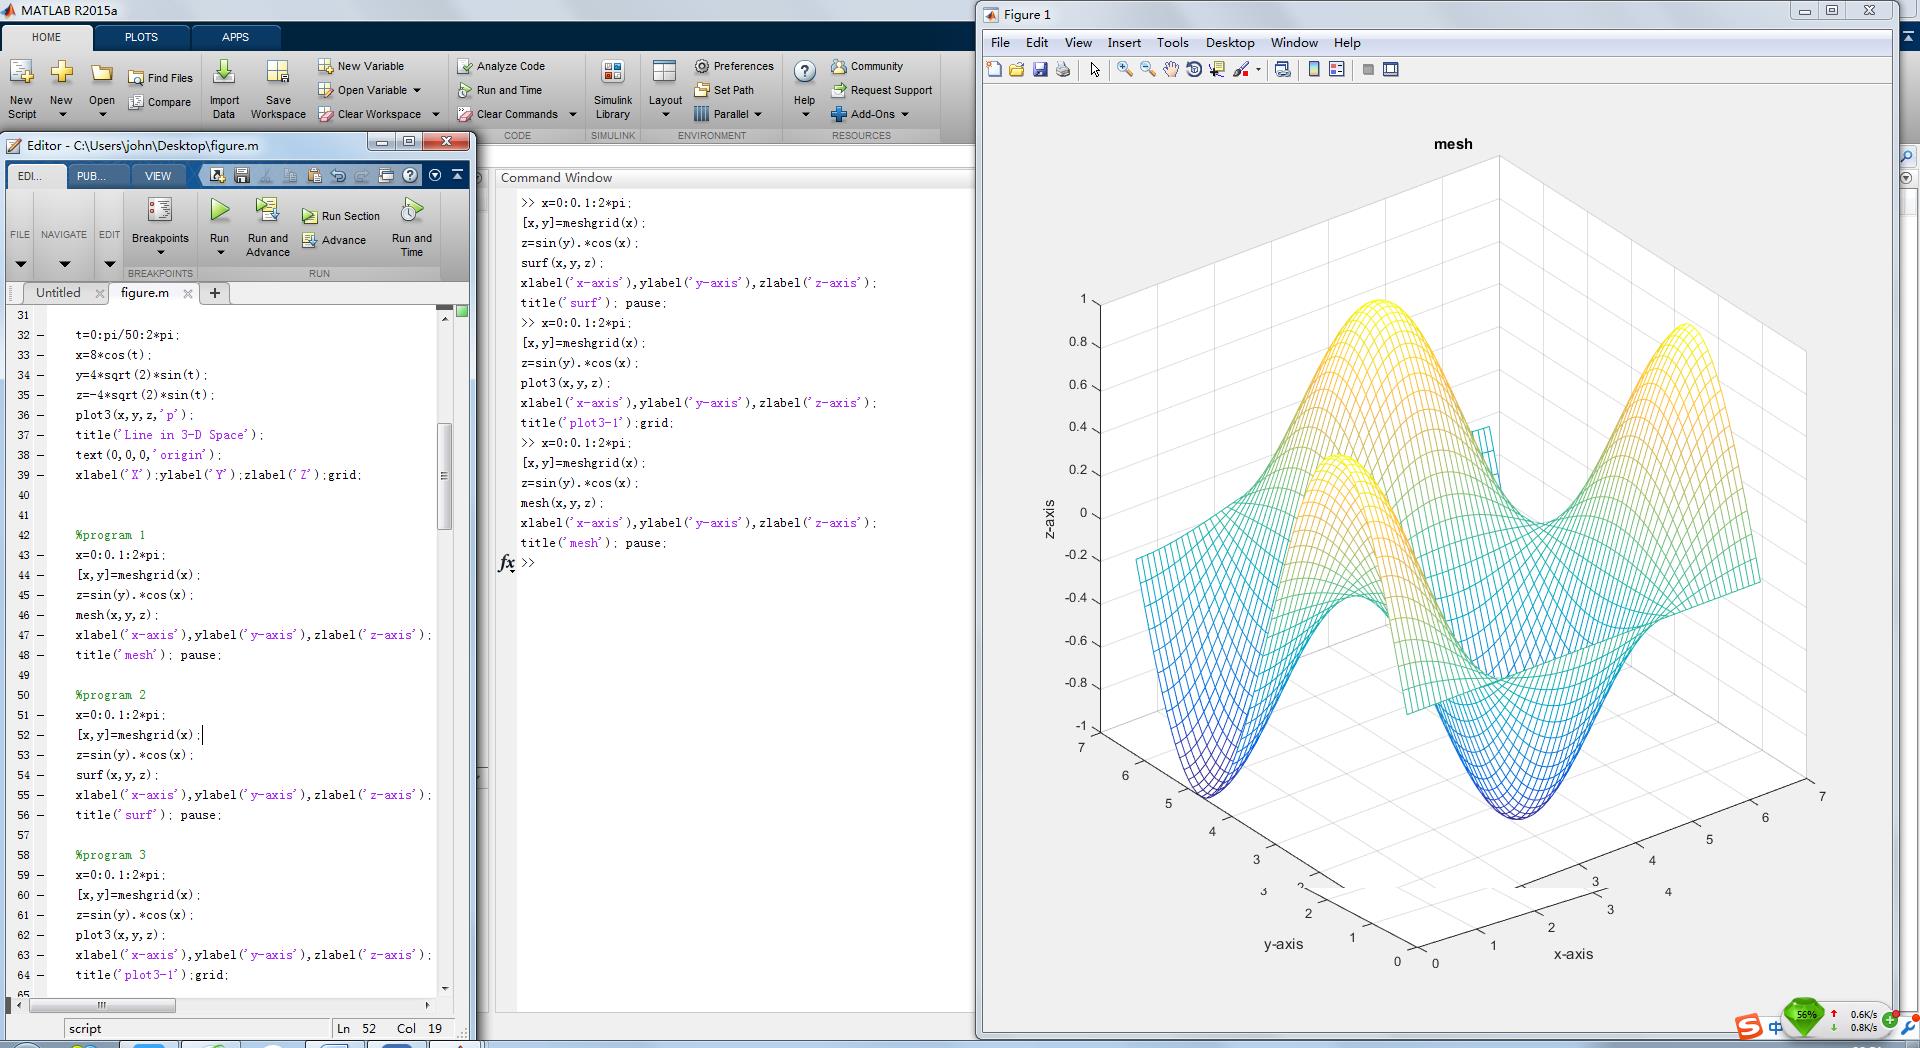Click Run Section in Editor toolstrip
1920x1048 pixels.
tap(341, 216)
